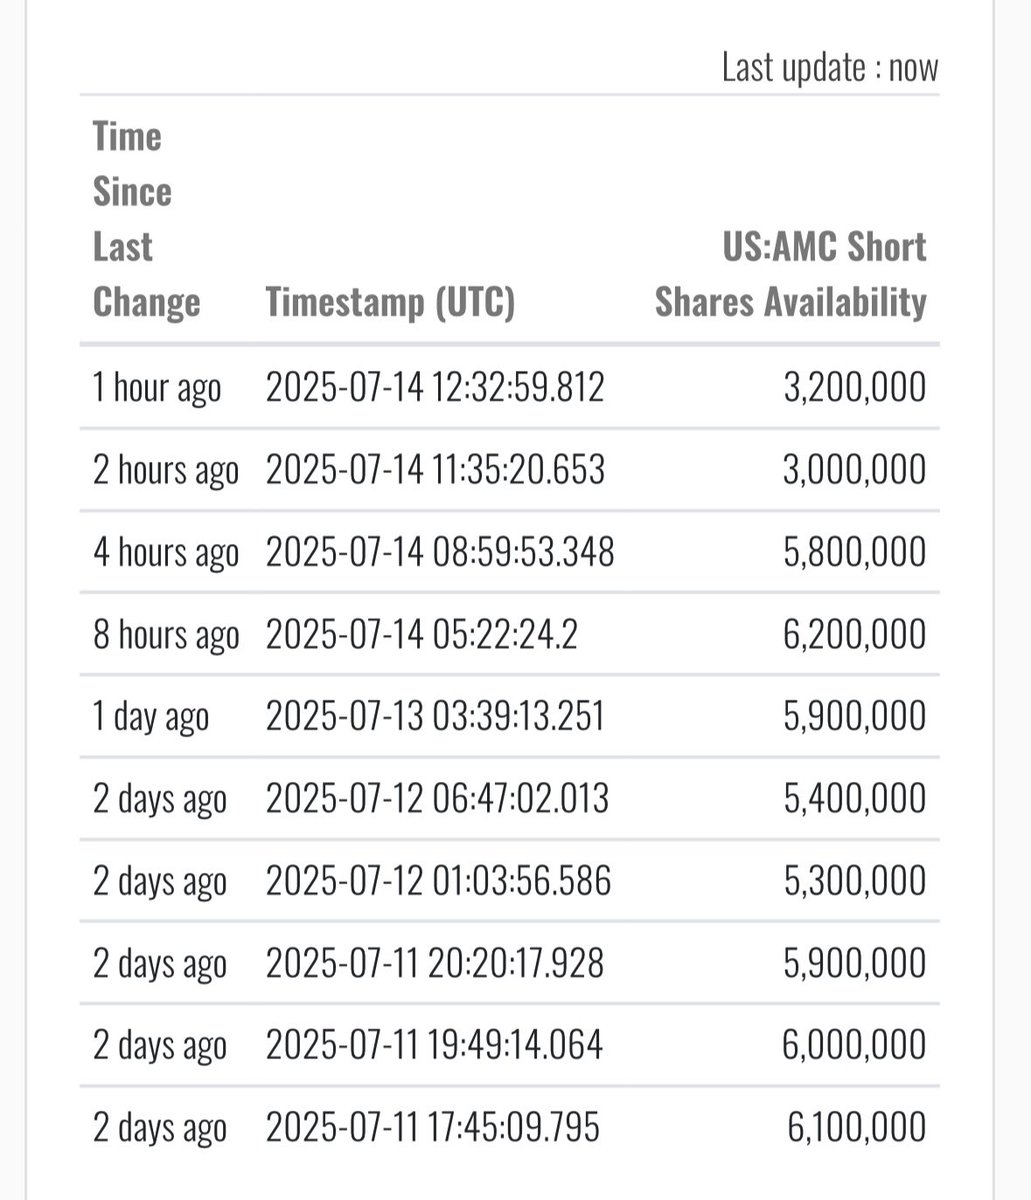Screen dimensions: 1031x1200
Task: Click the 'Time Since Last Change' column header
Action: (146, 219)
